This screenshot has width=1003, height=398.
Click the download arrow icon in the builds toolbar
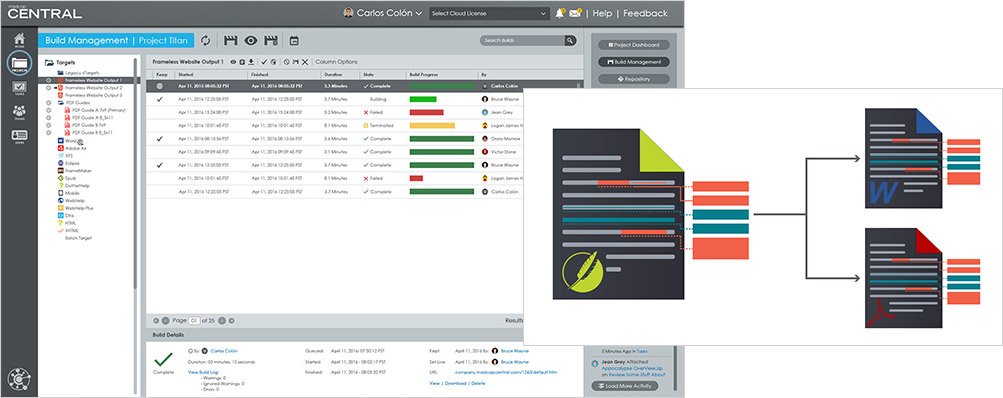[x=251, y=62]
